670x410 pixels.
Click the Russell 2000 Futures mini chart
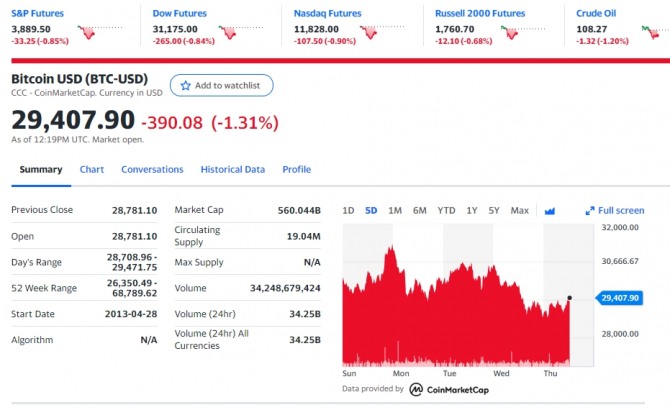(512, 31)
